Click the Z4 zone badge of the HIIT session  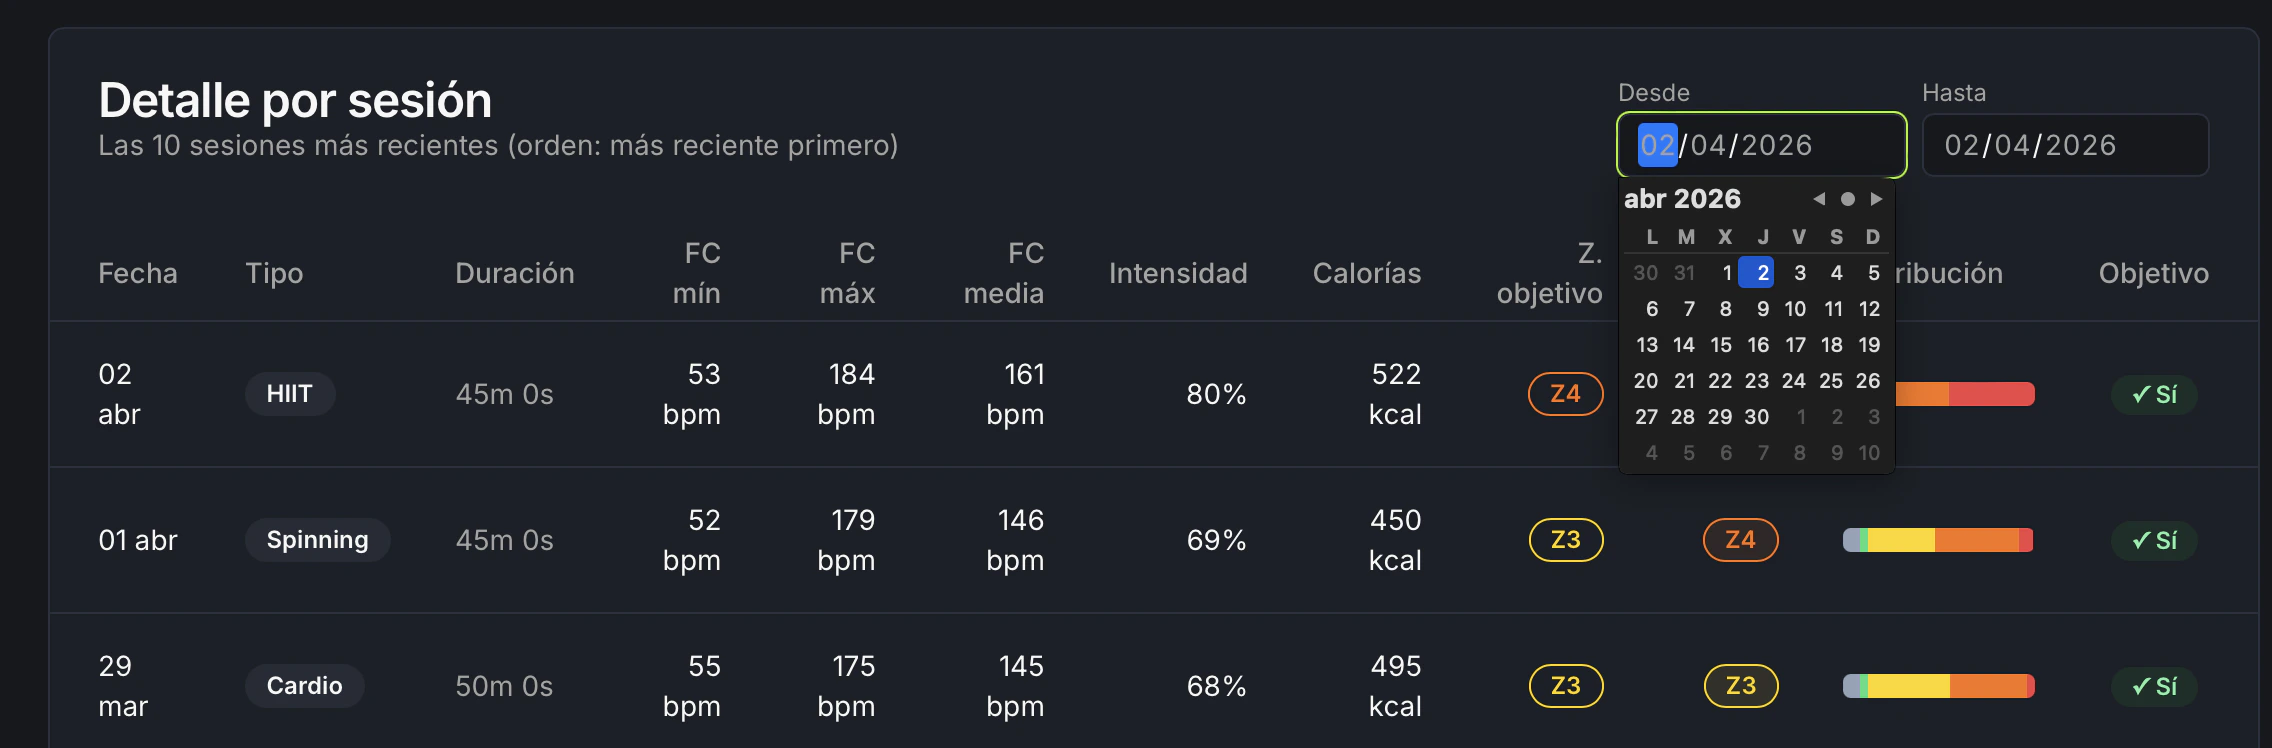click(x=1564, y=394)
